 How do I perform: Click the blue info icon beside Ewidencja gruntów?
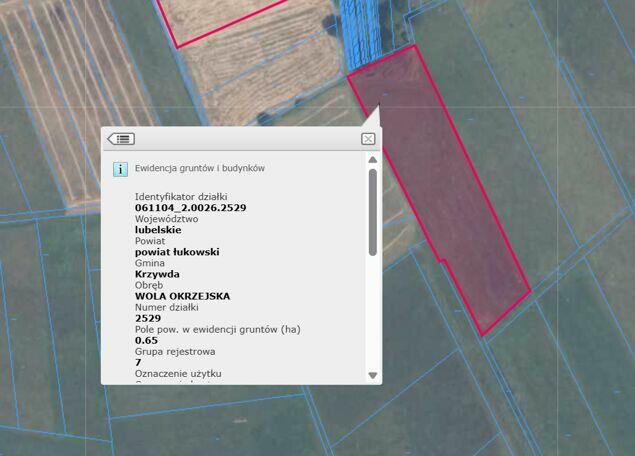pyautogui.click(x=120, y=169)
